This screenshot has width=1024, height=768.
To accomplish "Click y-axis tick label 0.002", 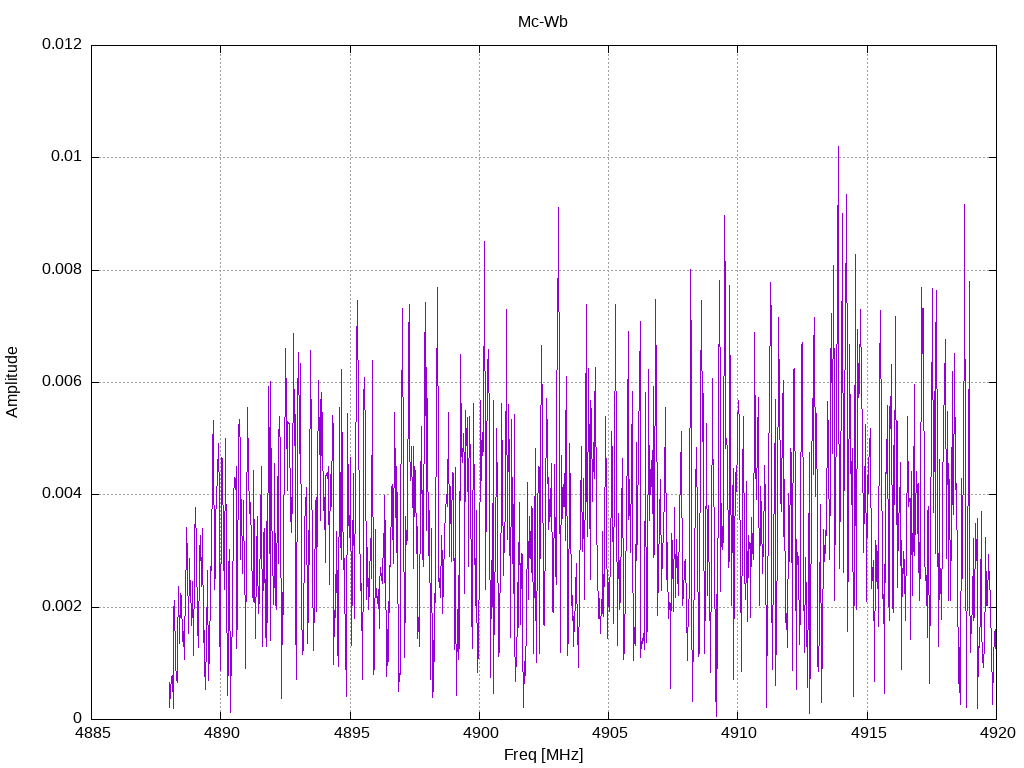I will (x=62, y=606).
